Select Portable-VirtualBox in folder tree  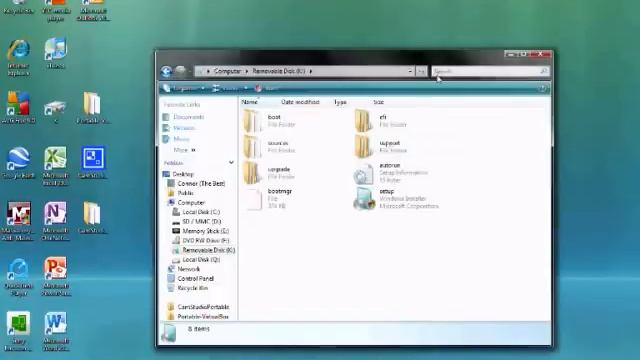198,316
